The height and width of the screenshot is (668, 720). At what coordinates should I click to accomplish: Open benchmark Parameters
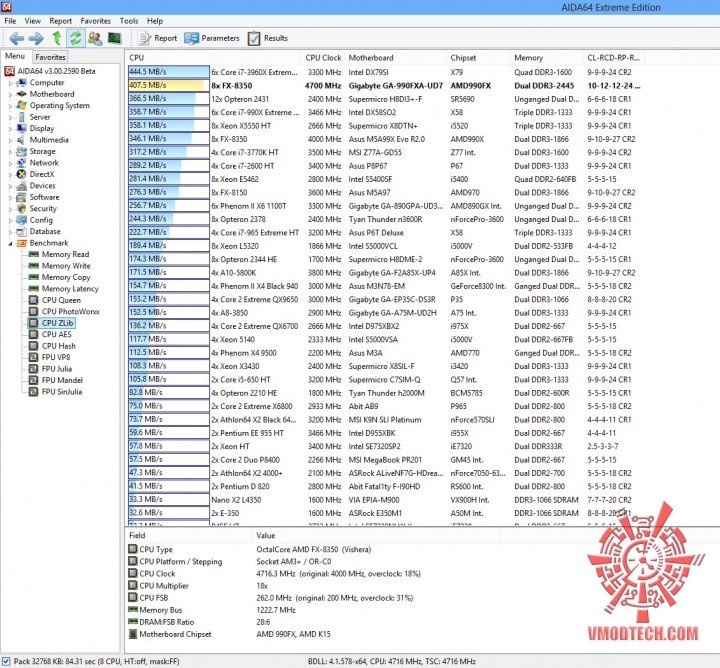[x=212, y=38]
